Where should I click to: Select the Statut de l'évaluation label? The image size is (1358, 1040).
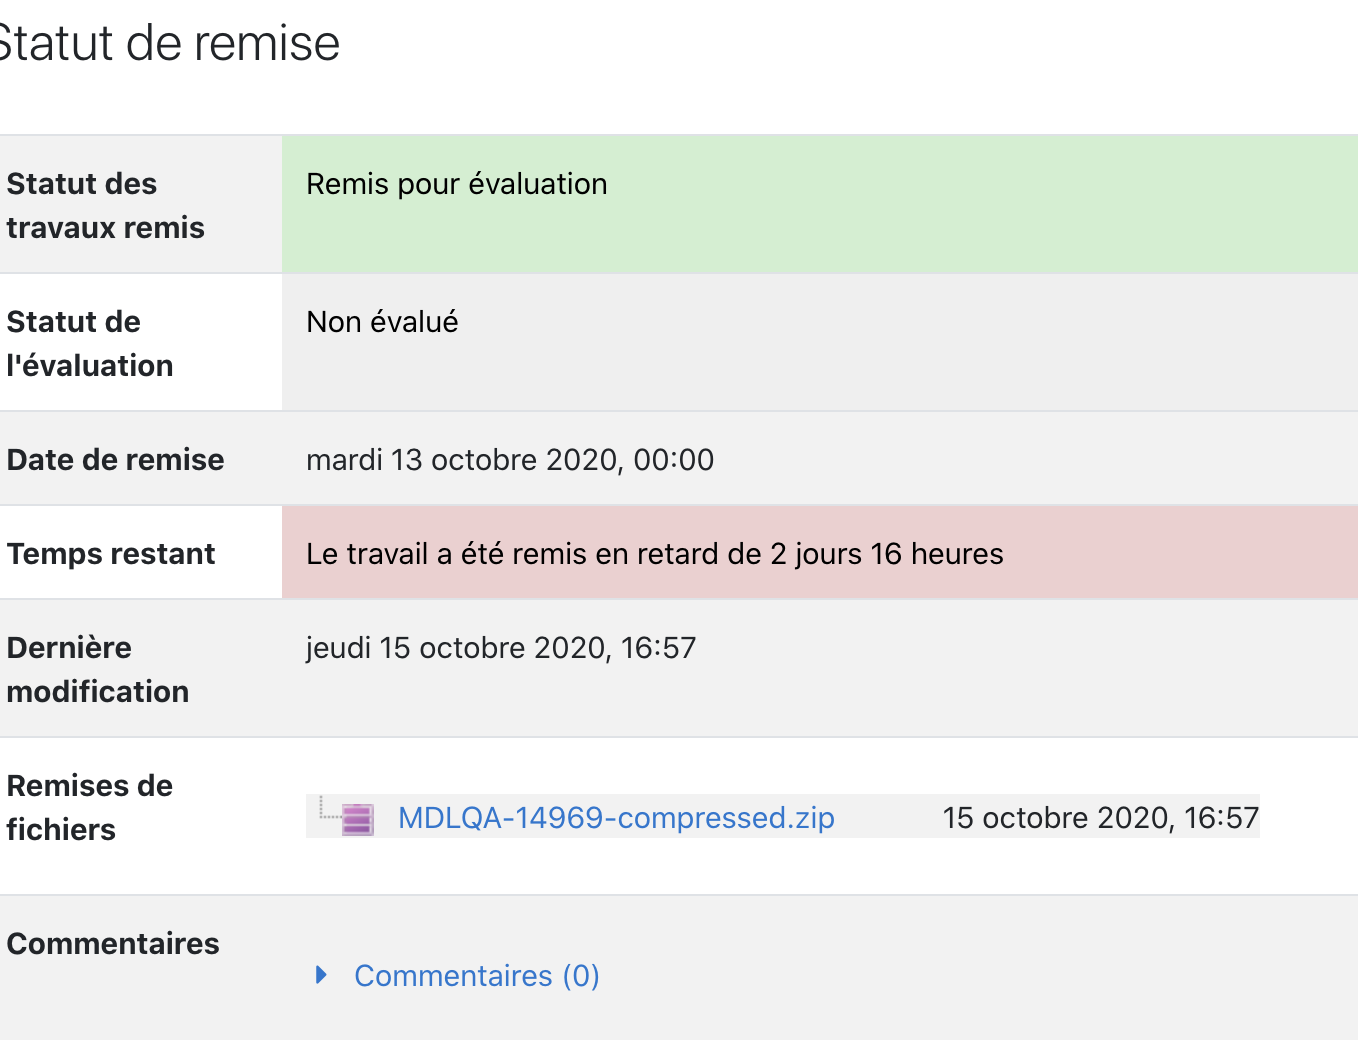click(90, 344)
